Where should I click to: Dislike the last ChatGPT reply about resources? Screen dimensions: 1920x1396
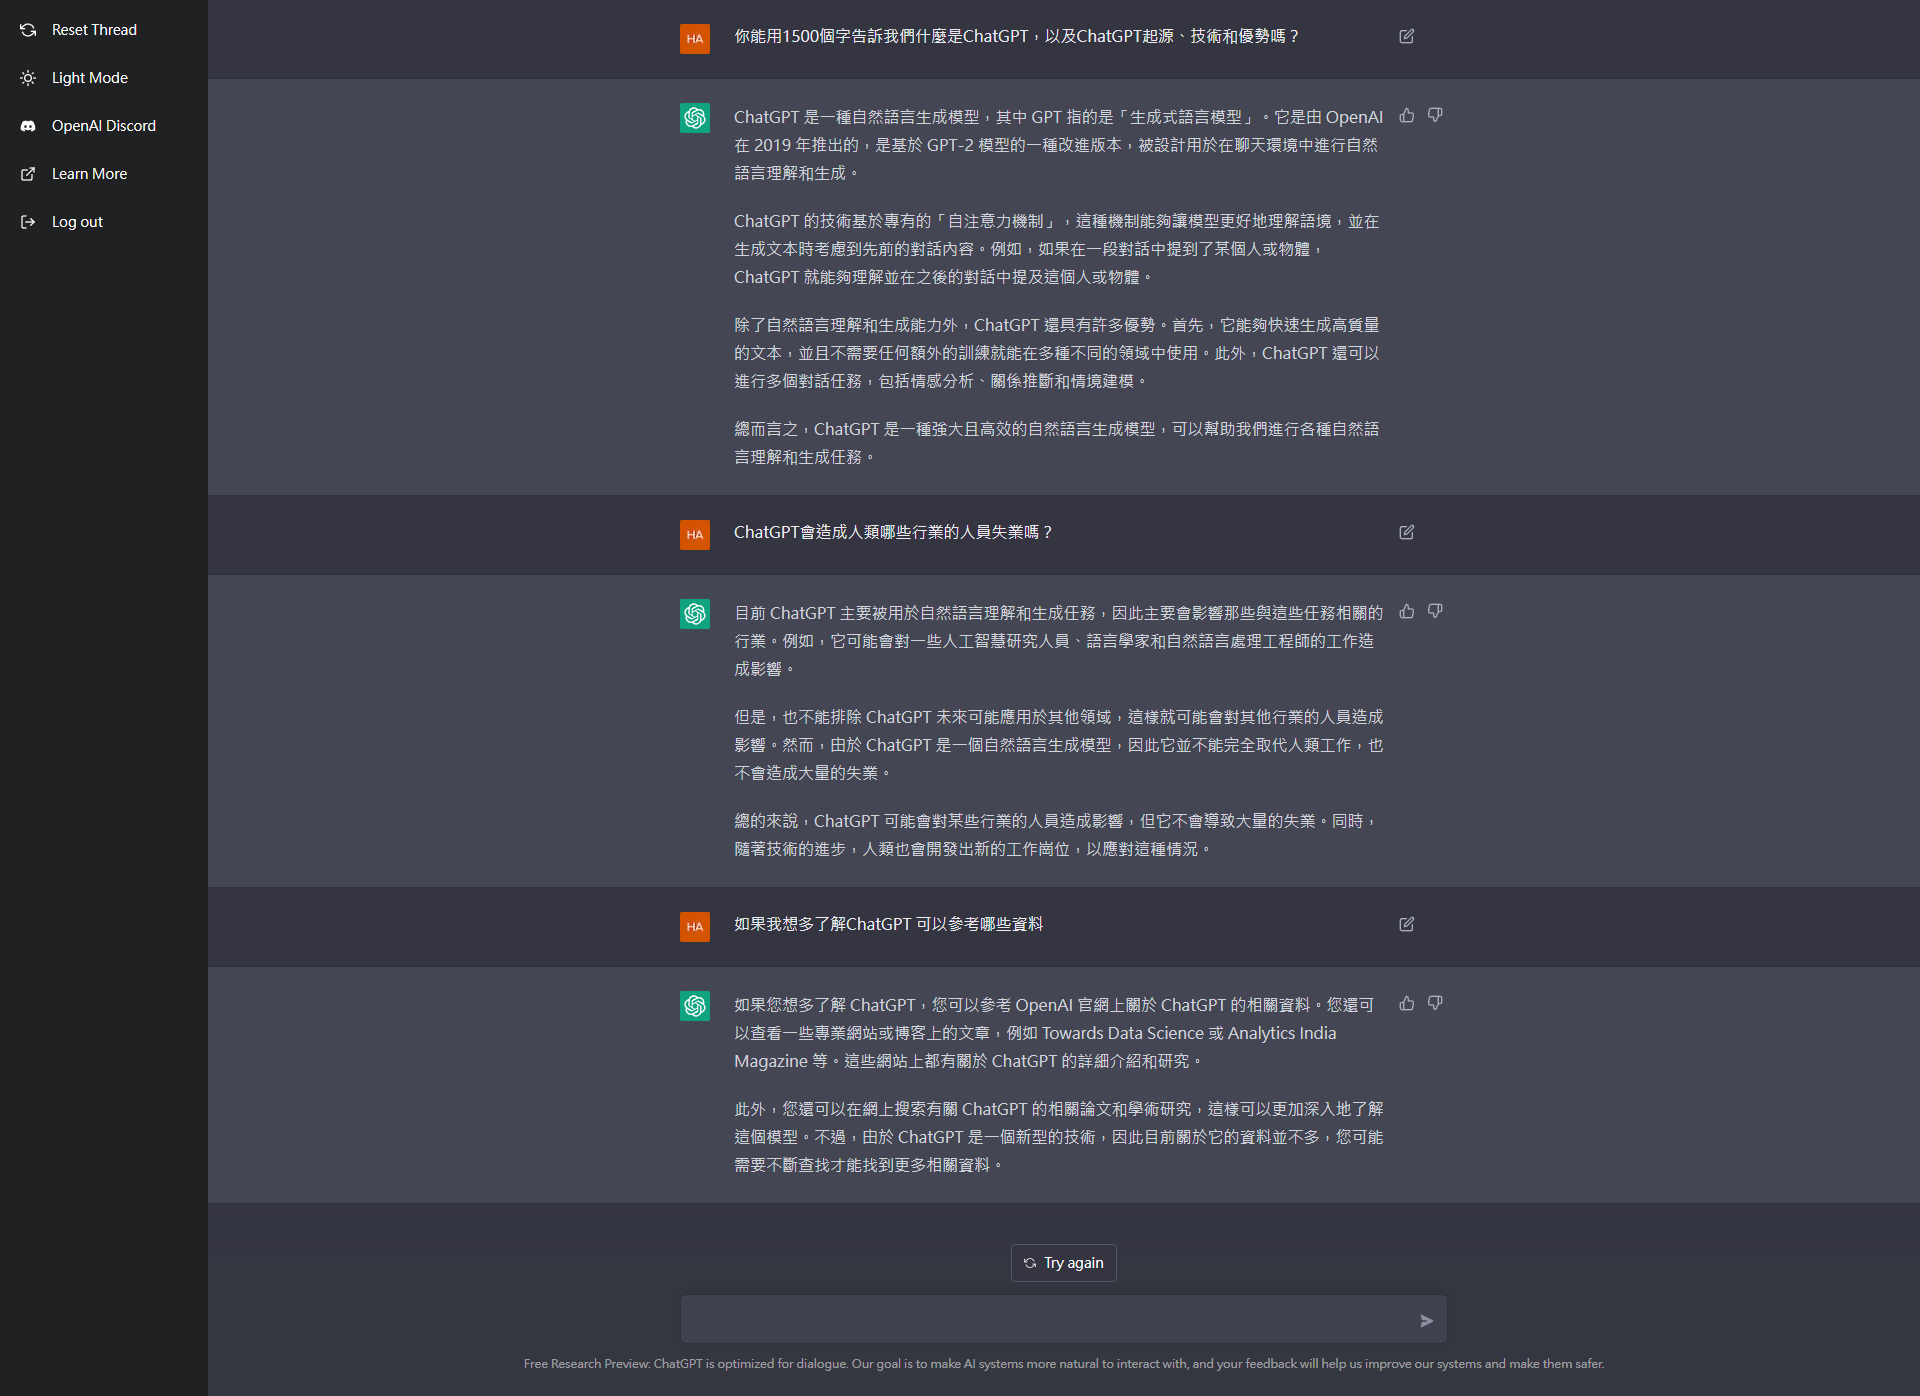pyautogui.click(x=1435, y=1004)
